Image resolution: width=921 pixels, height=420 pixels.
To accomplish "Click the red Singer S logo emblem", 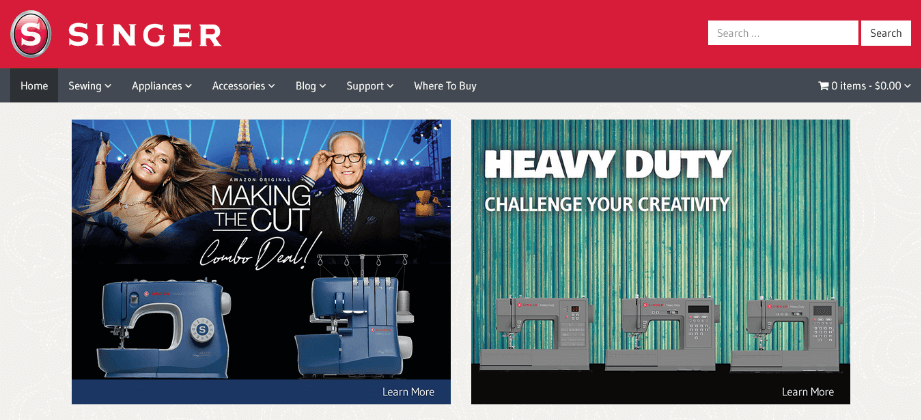I will [x=31, y=34].
